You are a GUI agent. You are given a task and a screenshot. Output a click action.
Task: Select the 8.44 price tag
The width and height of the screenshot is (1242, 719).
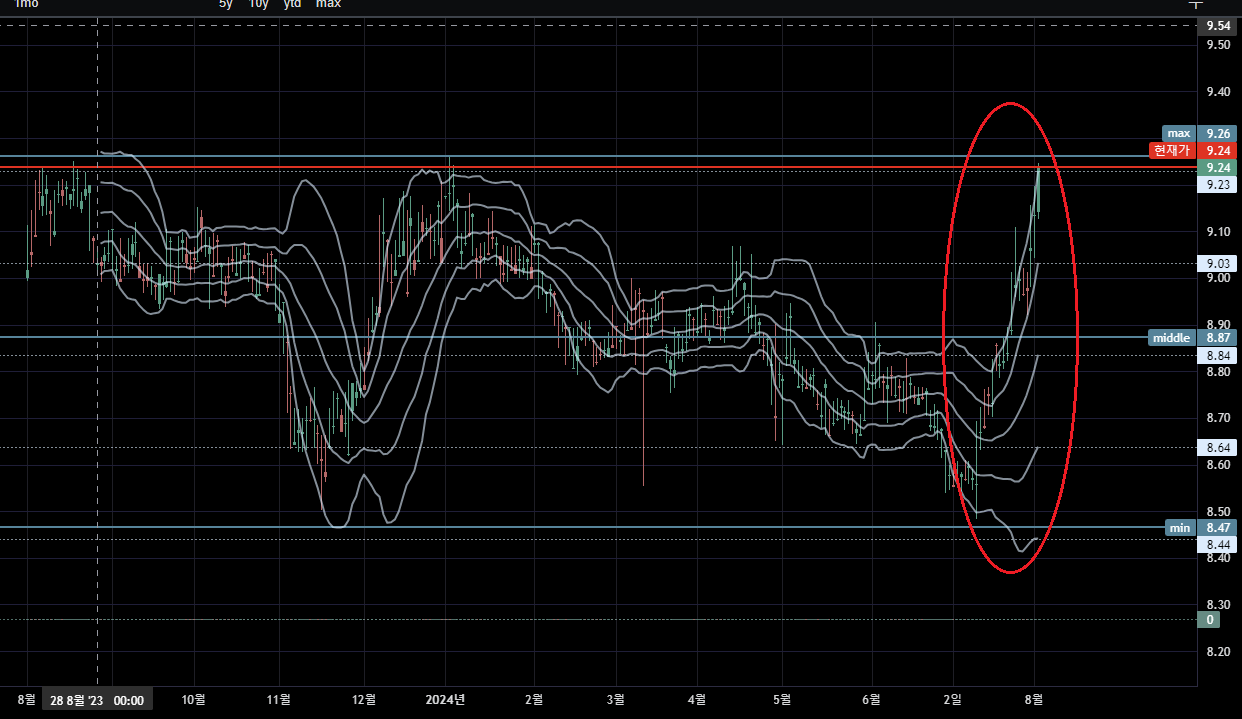pyautogui.click(x=1218, y=544)
